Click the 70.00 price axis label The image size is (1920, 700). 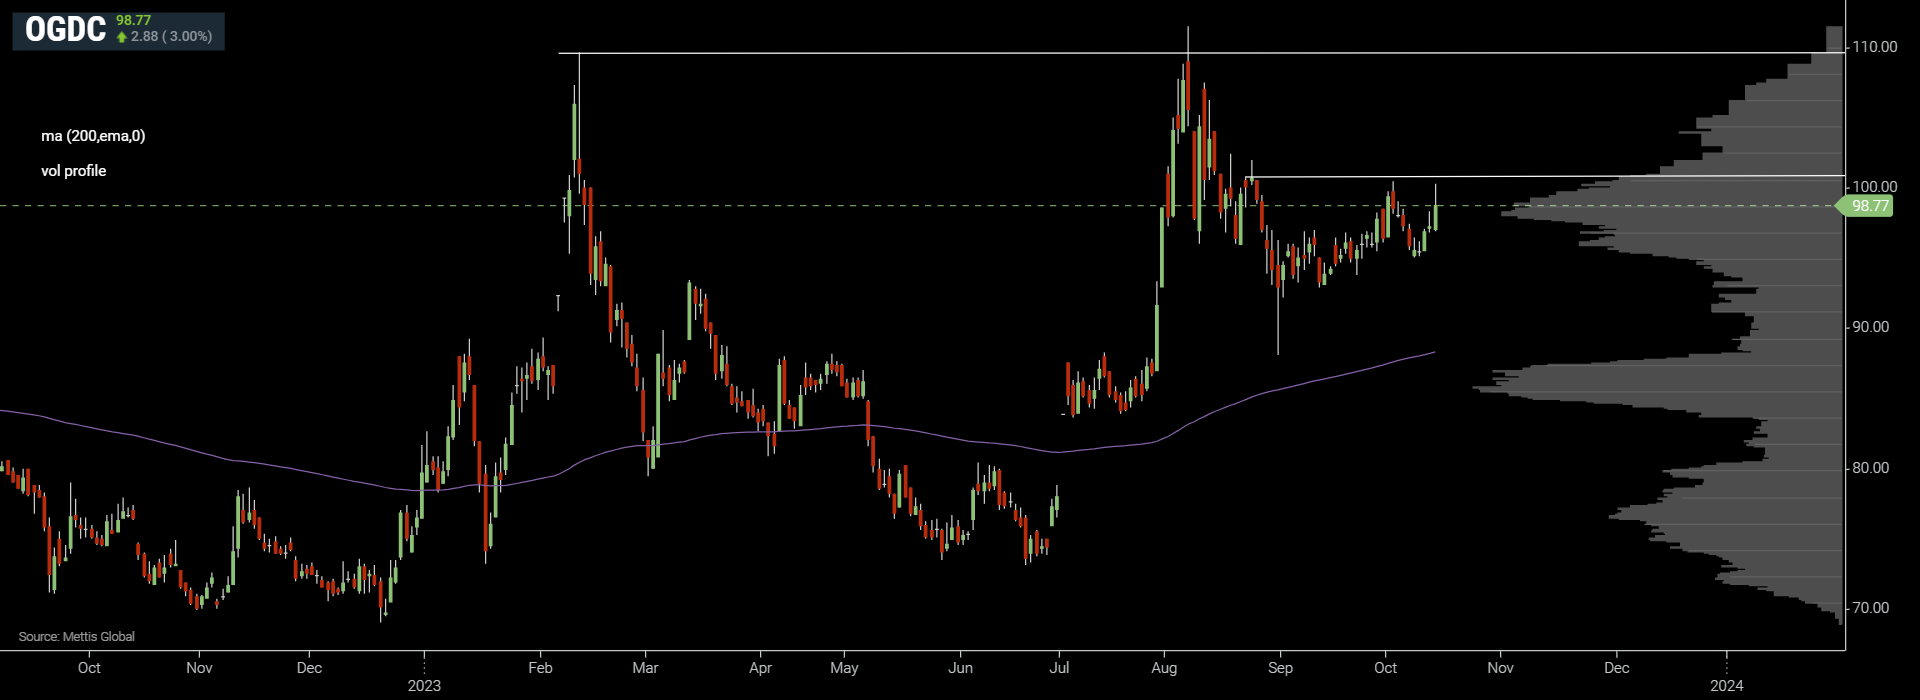pyautogui.click(x=1871, y=608)
